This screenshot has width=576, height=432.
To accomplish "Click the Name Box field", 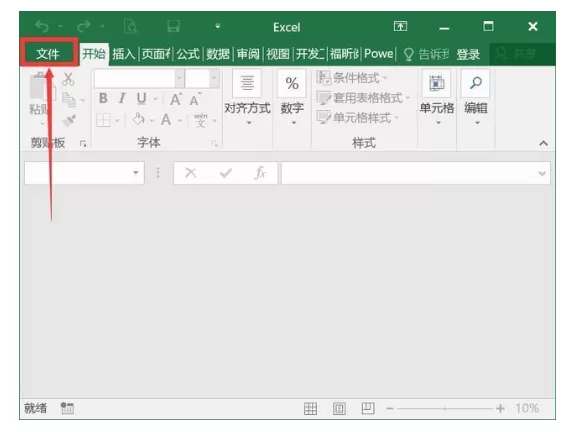I will pos(84,173).
